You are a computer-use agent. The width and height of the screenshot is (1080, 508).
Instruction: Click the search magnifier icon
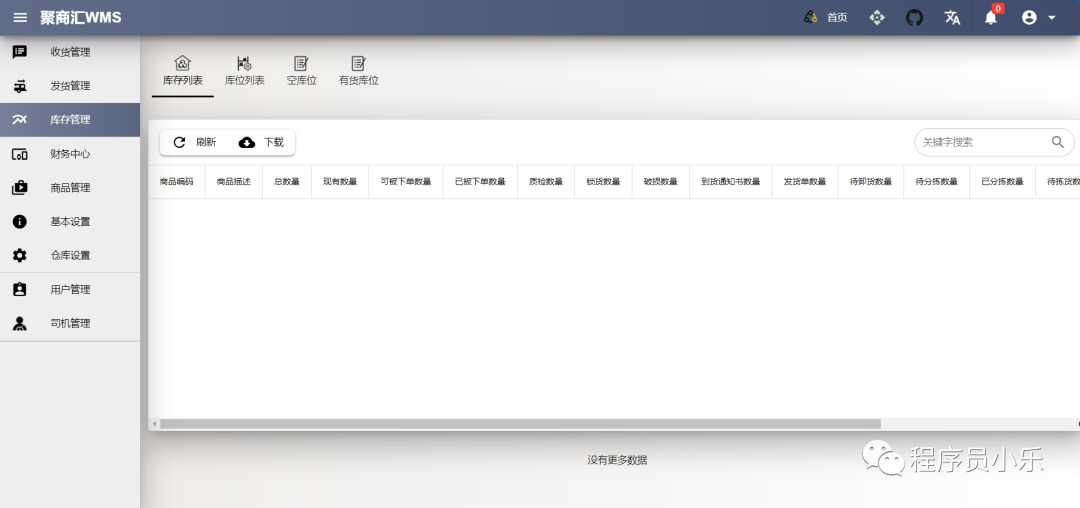(1057, 142)
